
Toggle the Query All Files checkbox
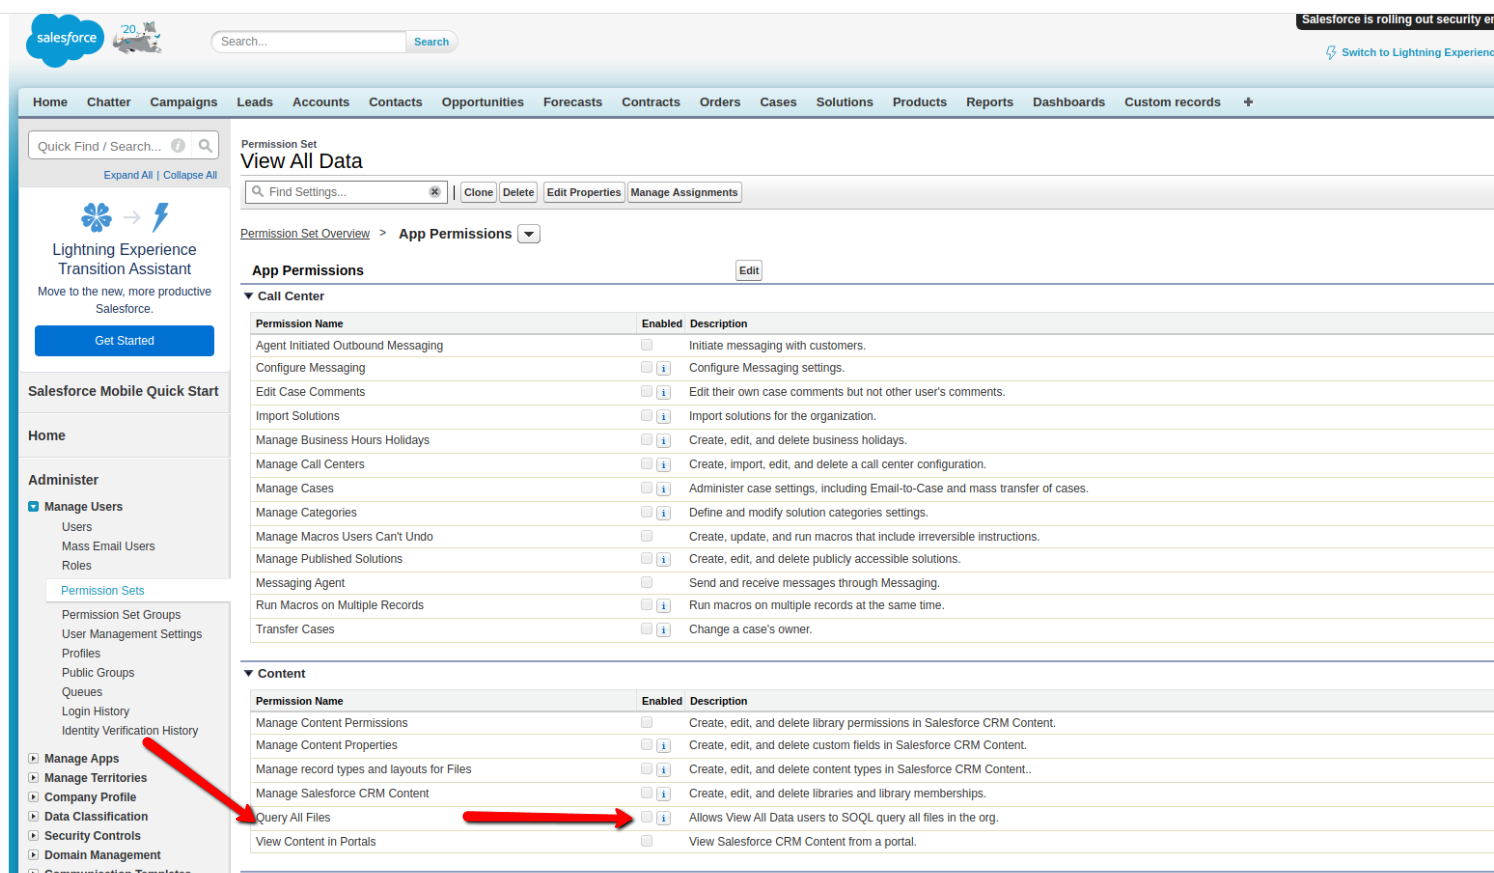(647, 817)
